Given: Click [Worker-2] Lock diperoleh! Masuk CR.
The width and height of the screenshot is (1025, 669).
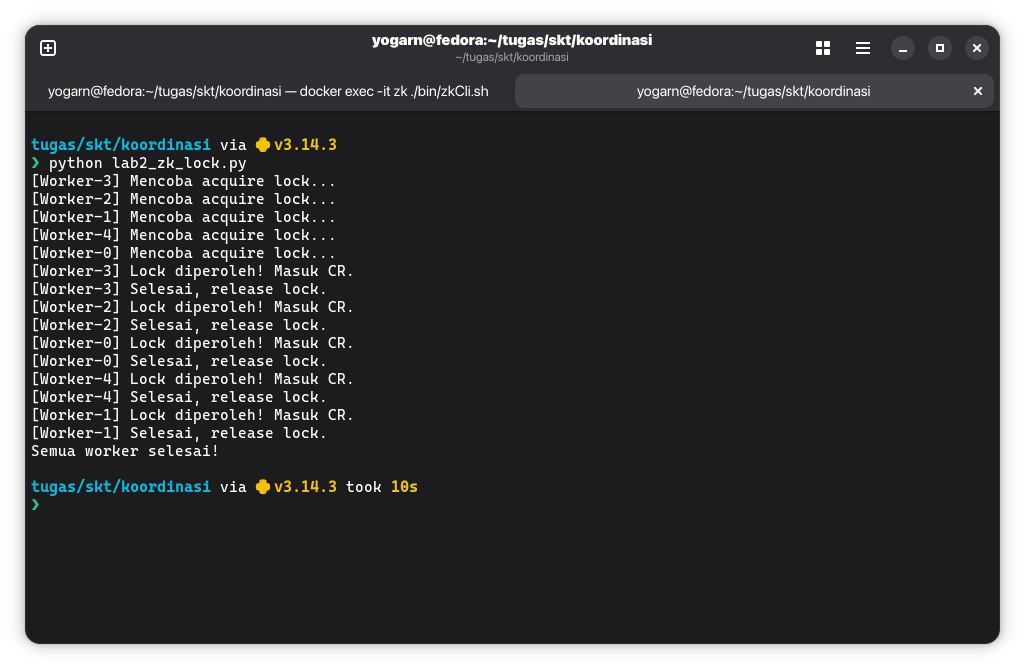Looking at the screenshot, I should [x=192, y=307].
